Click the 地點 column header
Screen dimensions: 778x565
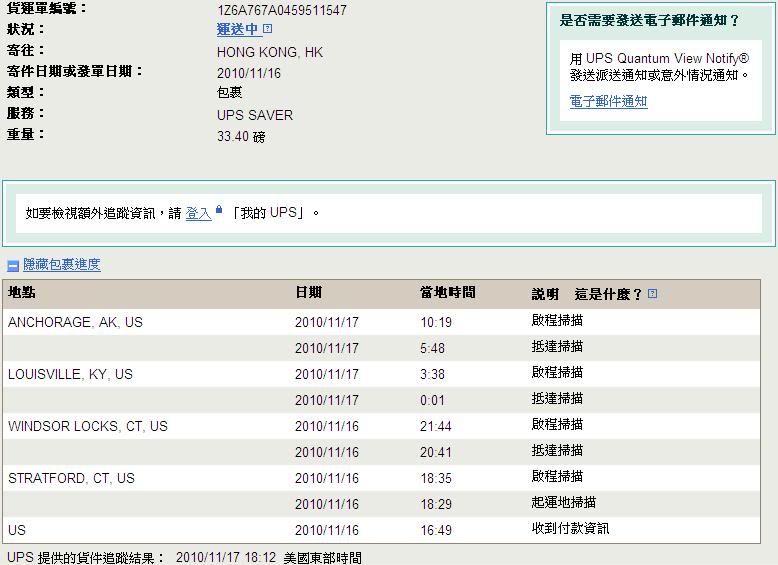[22, 293]
